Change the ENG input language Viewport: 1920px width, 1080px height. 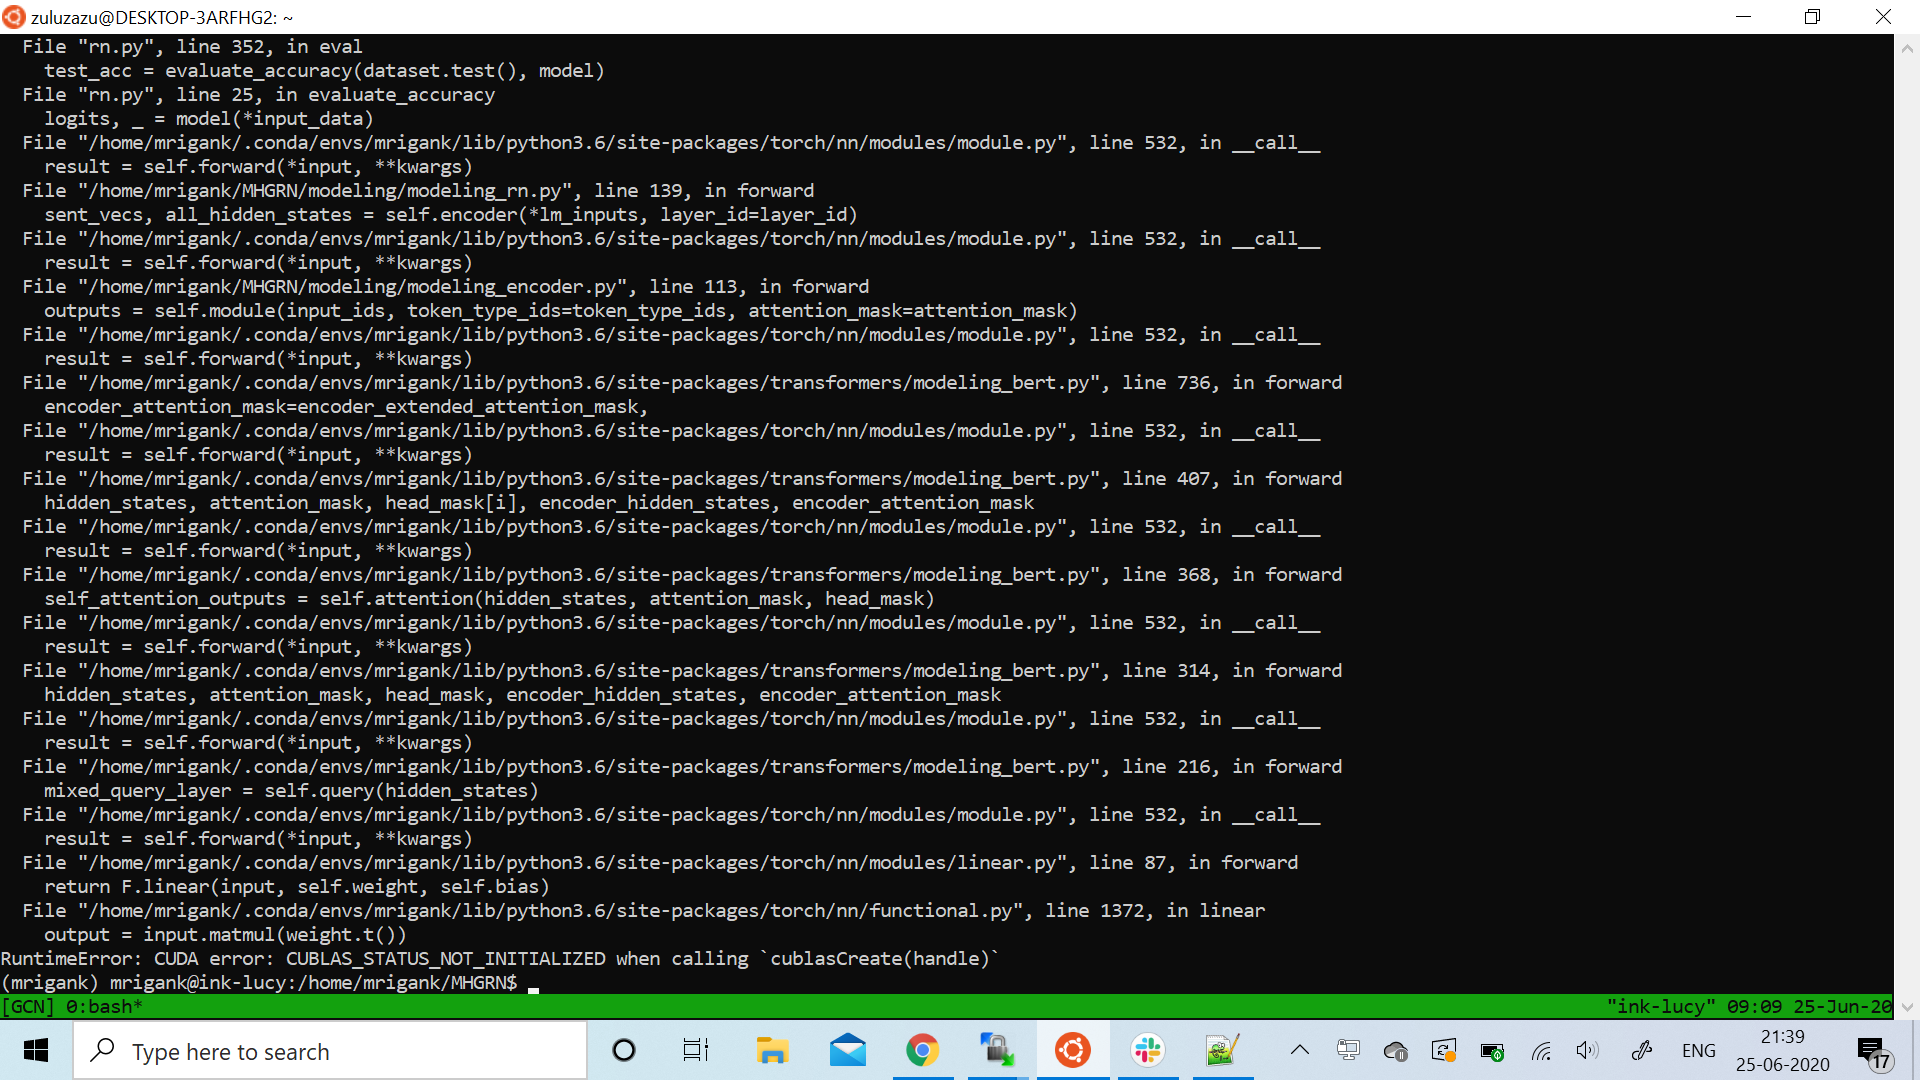click(x=1699, y=1051)
